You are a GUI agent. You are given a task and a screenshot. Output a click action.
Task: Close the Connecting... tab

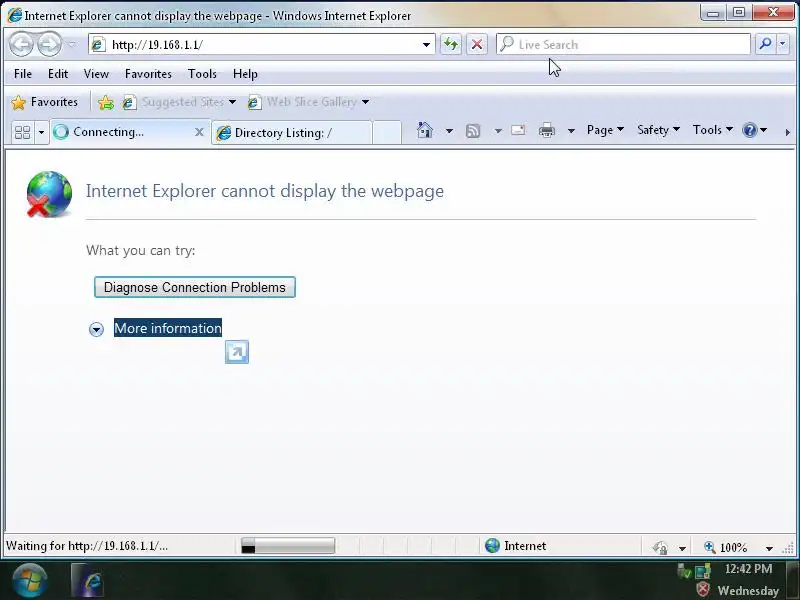point(199,132)
